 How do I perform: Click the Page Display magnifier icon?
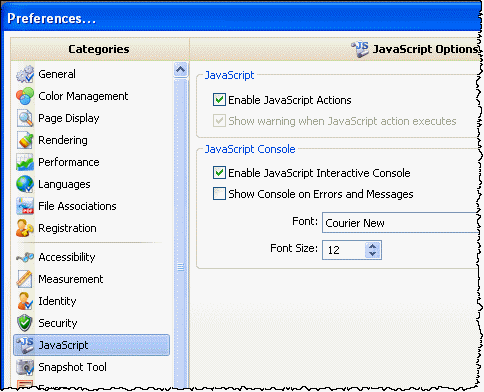click(25, 118)
